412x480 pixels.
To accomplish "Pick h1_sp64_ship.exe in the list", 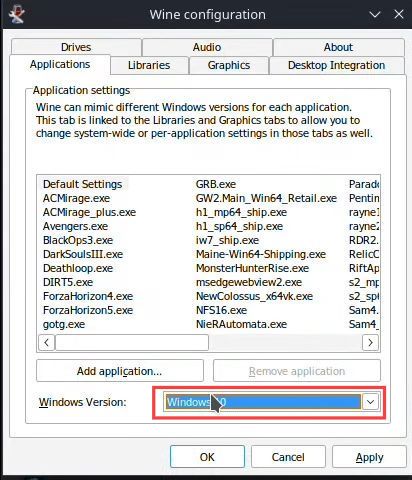I will coord(239,226).
